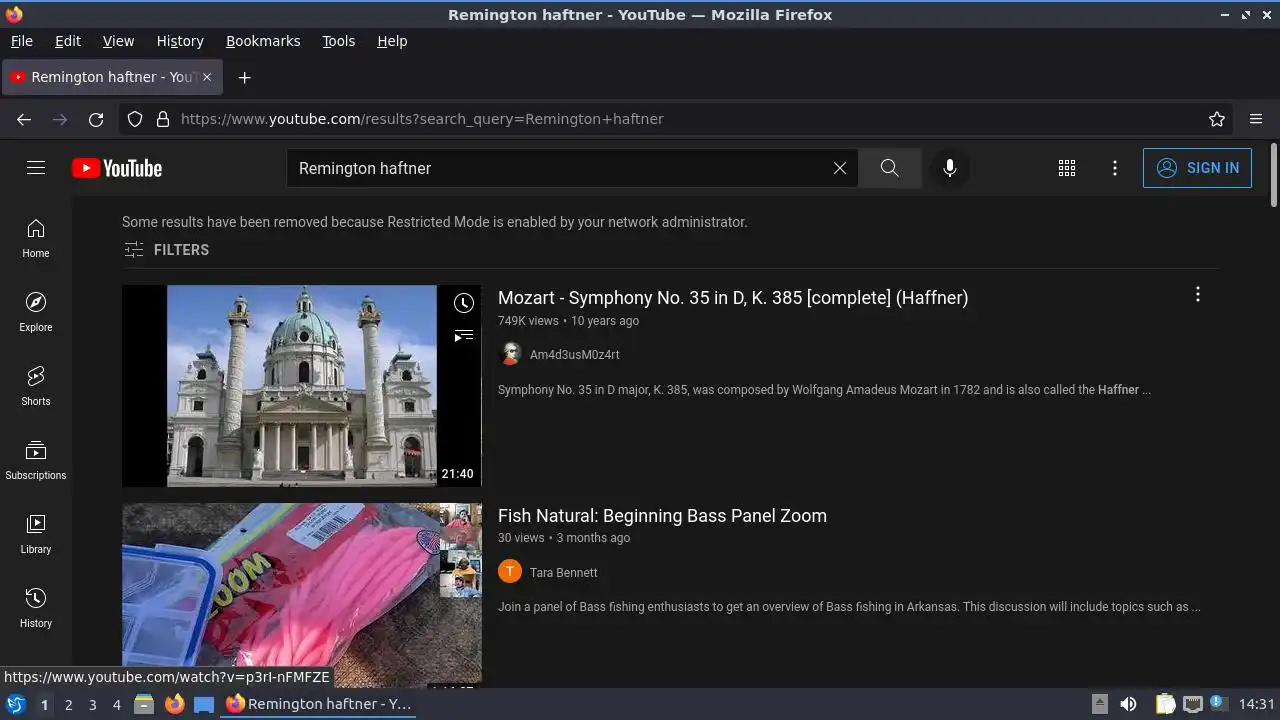Image resolution: width=1280 pixels, height=720 pixels.
Task: Open Shorts in the sidebar
Action: click(x=36, y=386)
